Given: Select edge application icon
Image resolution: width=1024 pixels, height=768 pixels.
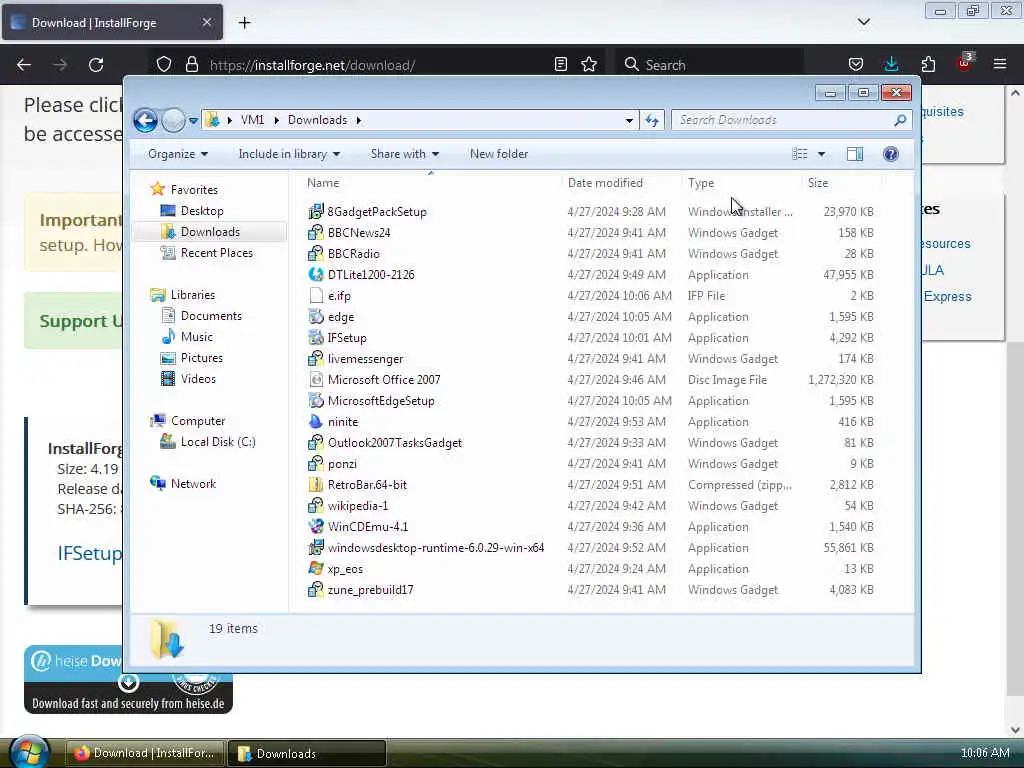Looking at the screenshot, I should click(316, 317).
